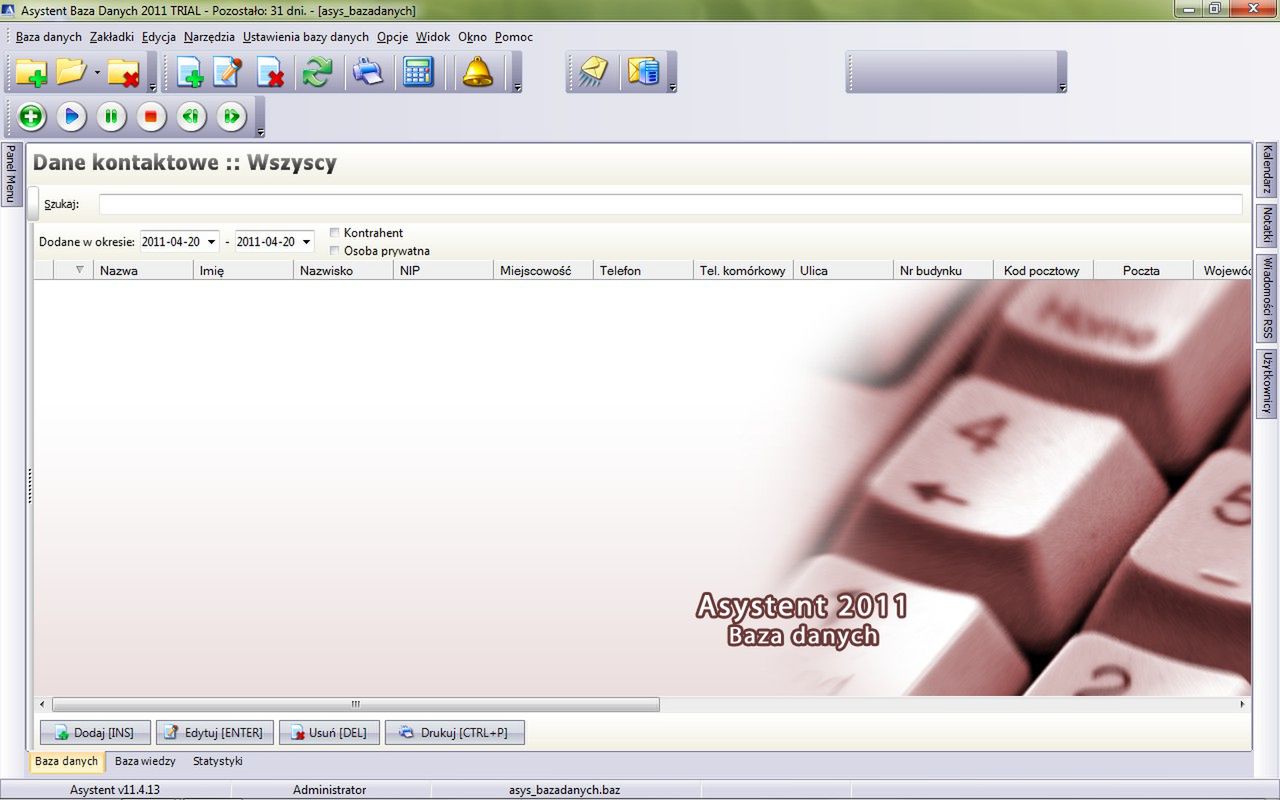Click the scrollbar right arrow

coord(1243,704)
